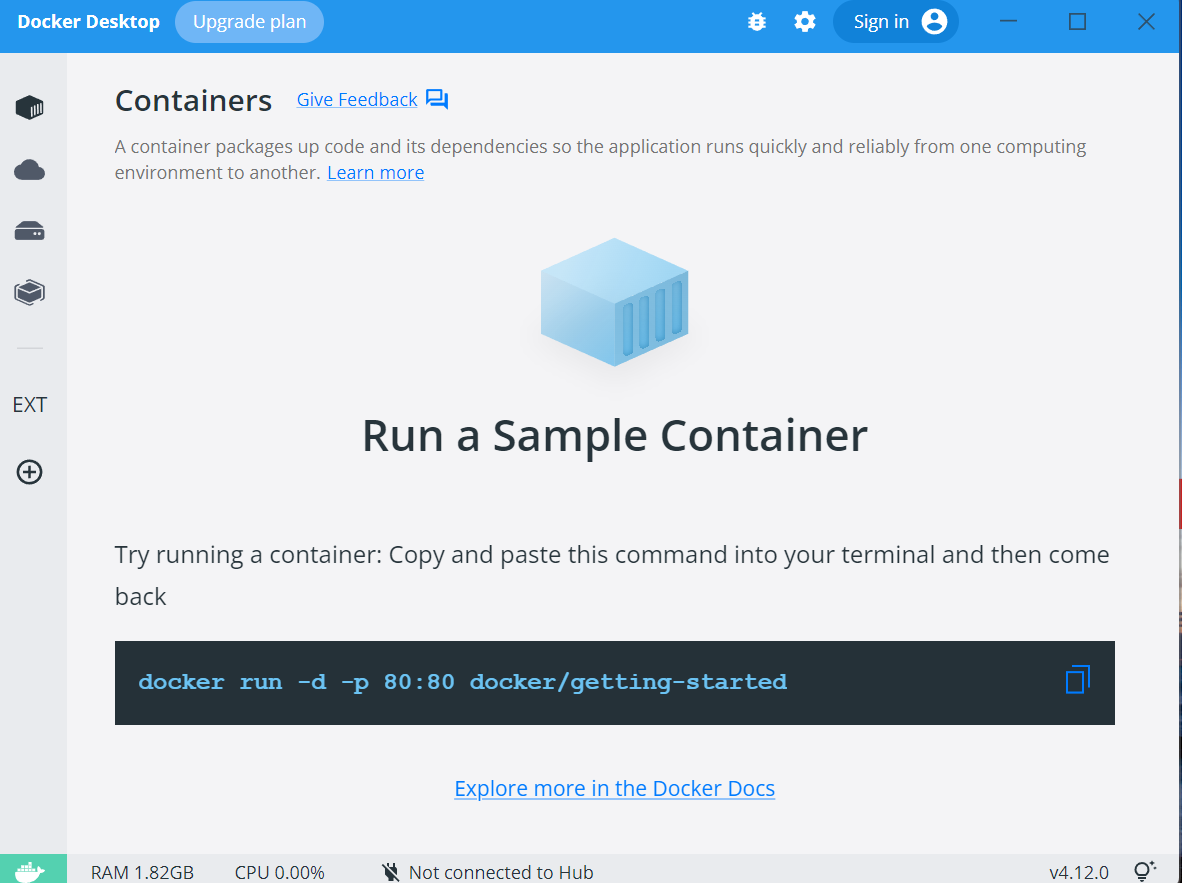Click the Containers page title

click(193, 100)
